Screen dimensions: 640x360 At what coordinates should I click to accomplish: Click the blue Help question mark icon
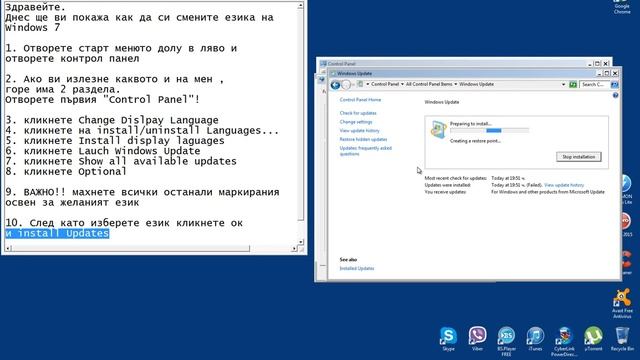click(x=615, y=96)
